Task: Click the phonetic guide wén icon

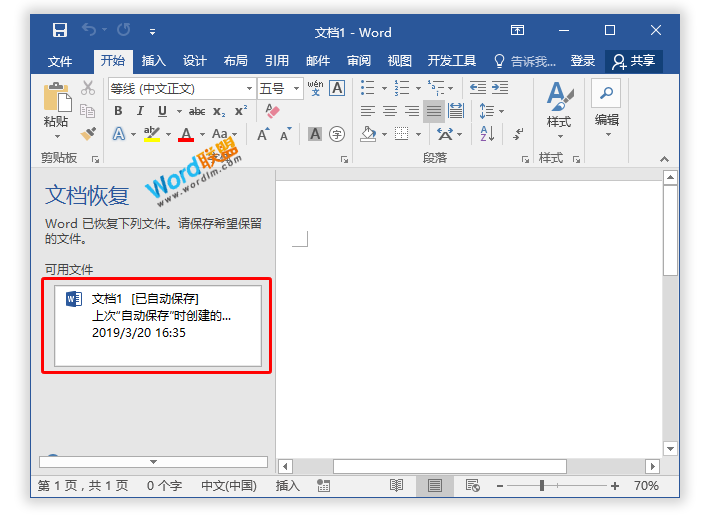Action: [315, 88]
